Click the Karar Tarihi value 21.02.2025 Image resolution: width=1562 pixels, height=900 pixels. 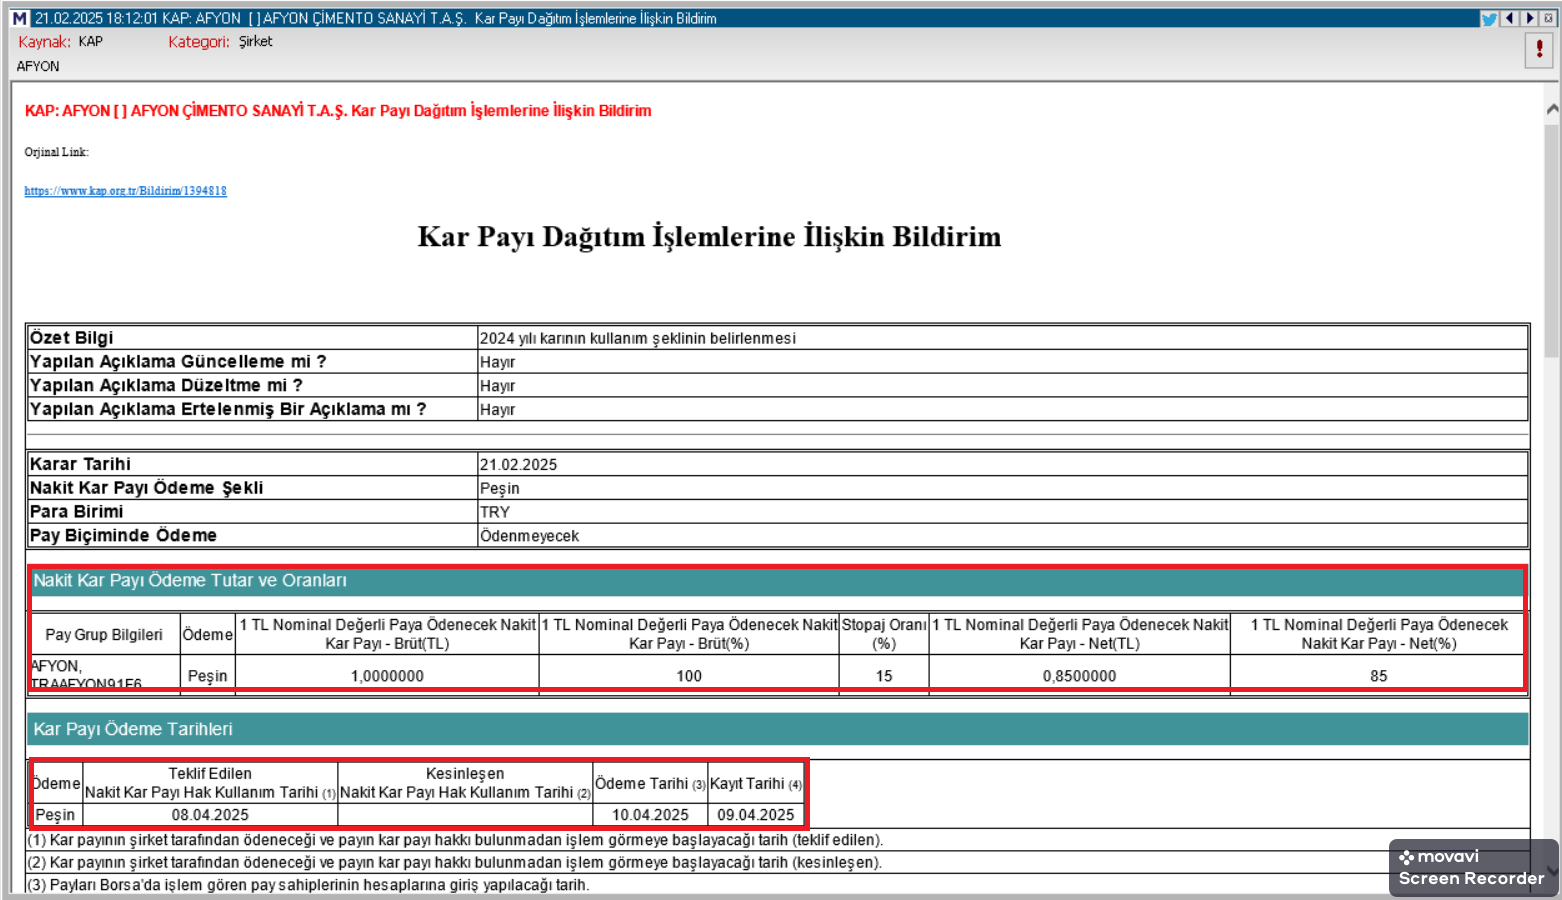(518, 464)
